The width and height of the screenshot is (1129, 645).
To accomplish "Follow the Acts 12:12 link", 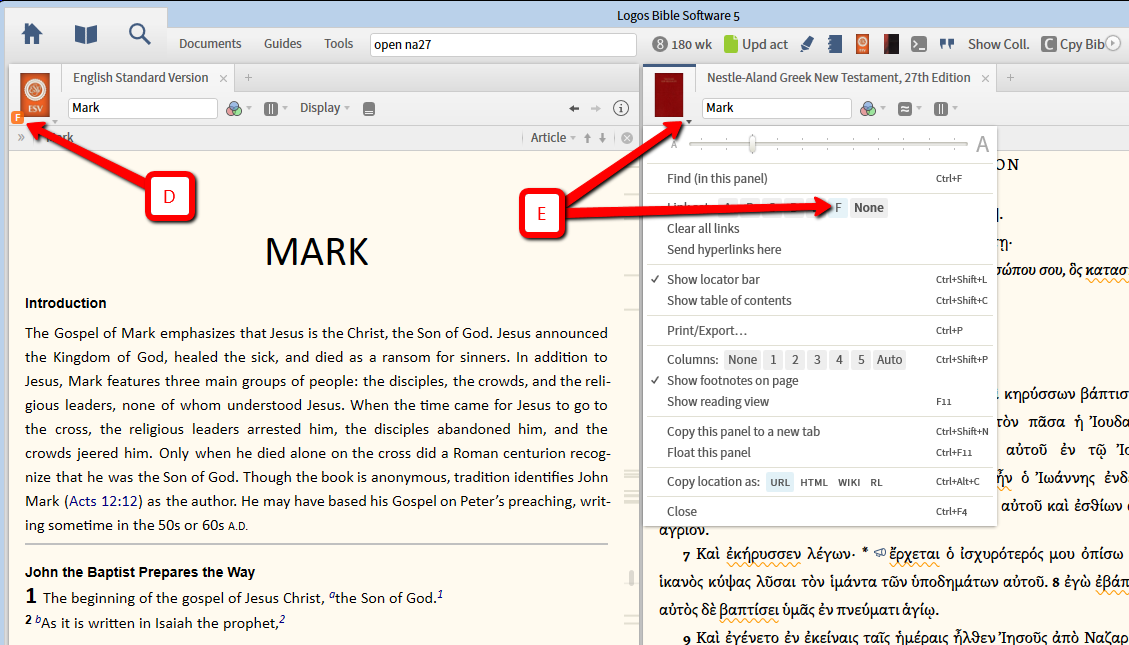I will pos(105,501).
